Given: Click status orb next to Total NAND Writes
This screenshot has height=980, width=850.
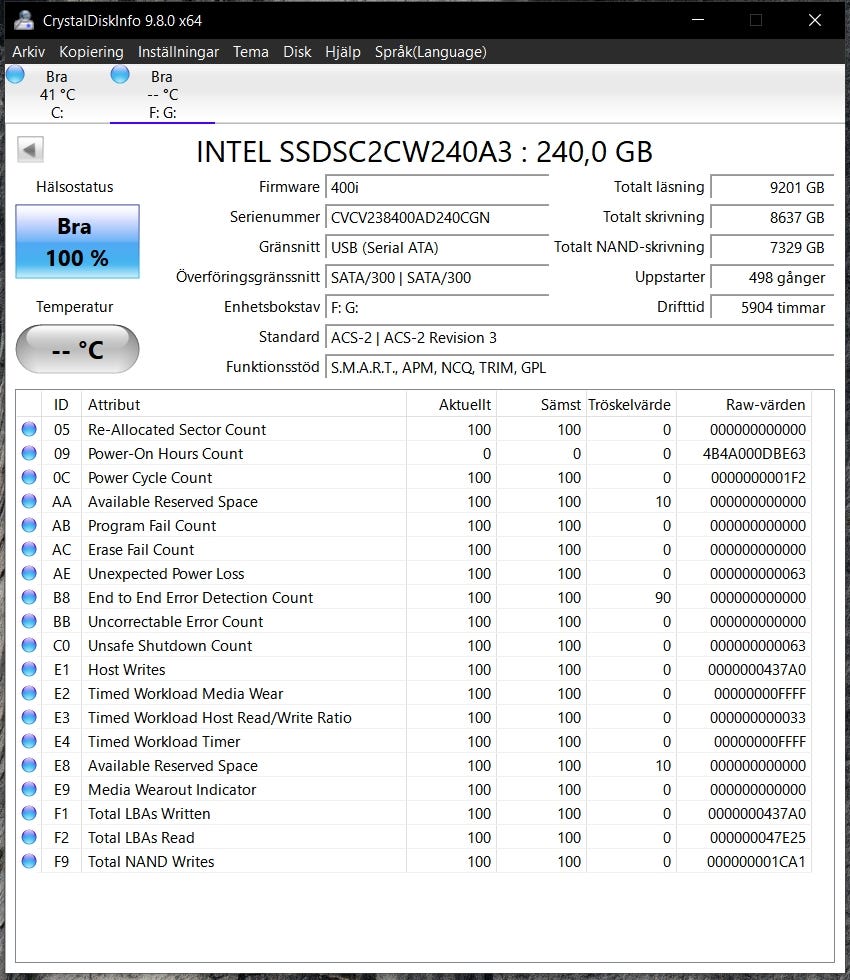Looking at the screenshot, I should click(29, 862).
